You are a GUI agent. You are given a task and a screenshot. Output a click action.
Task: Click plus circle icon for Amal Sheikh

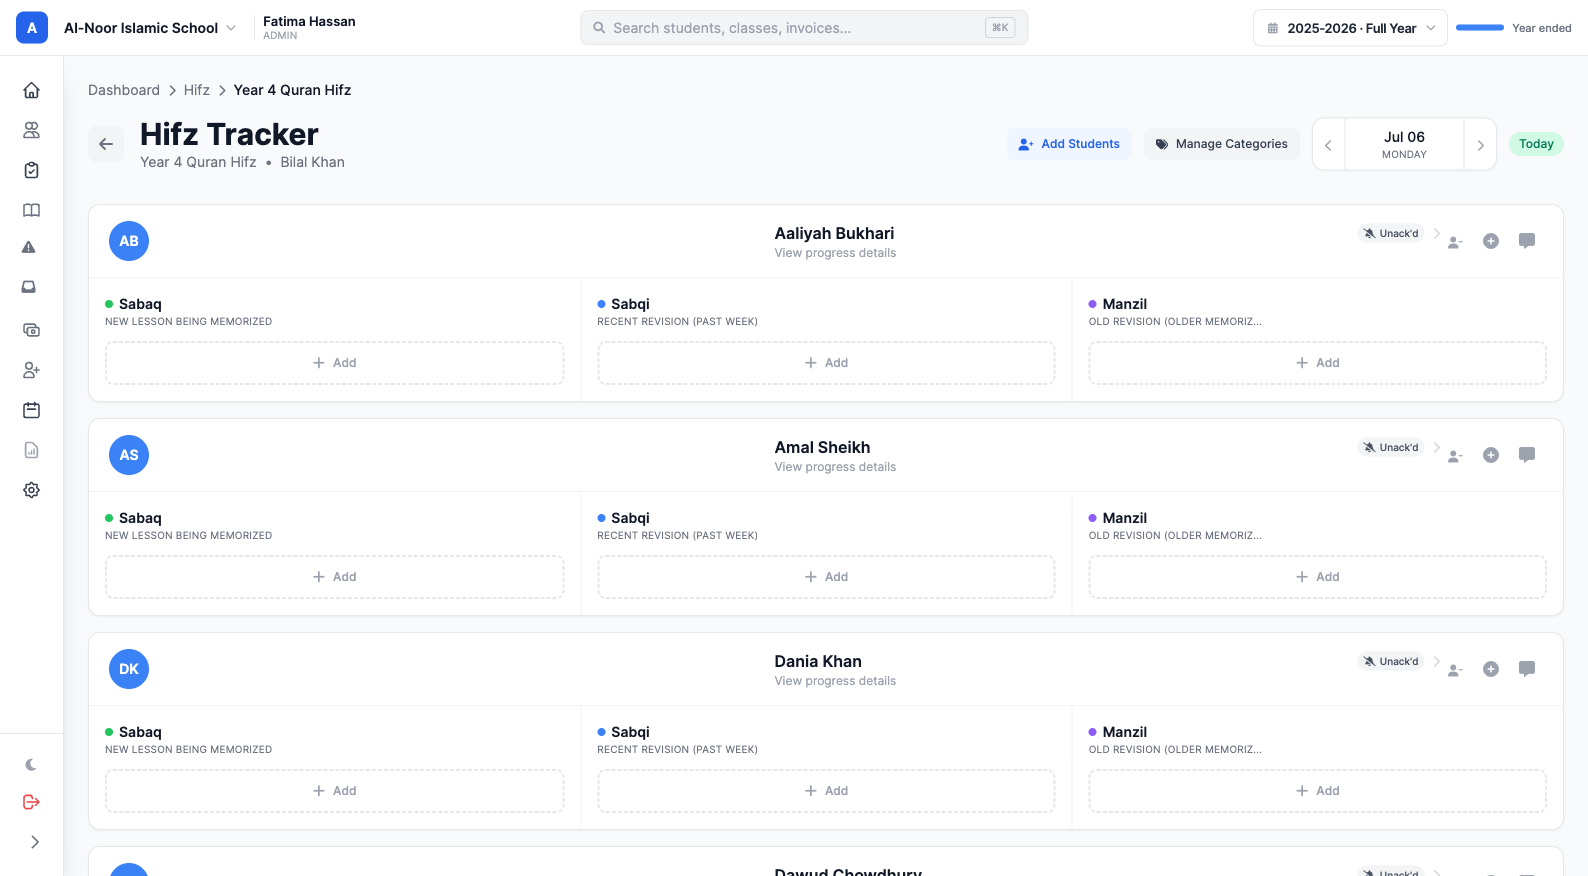(x=1491, y=455)
